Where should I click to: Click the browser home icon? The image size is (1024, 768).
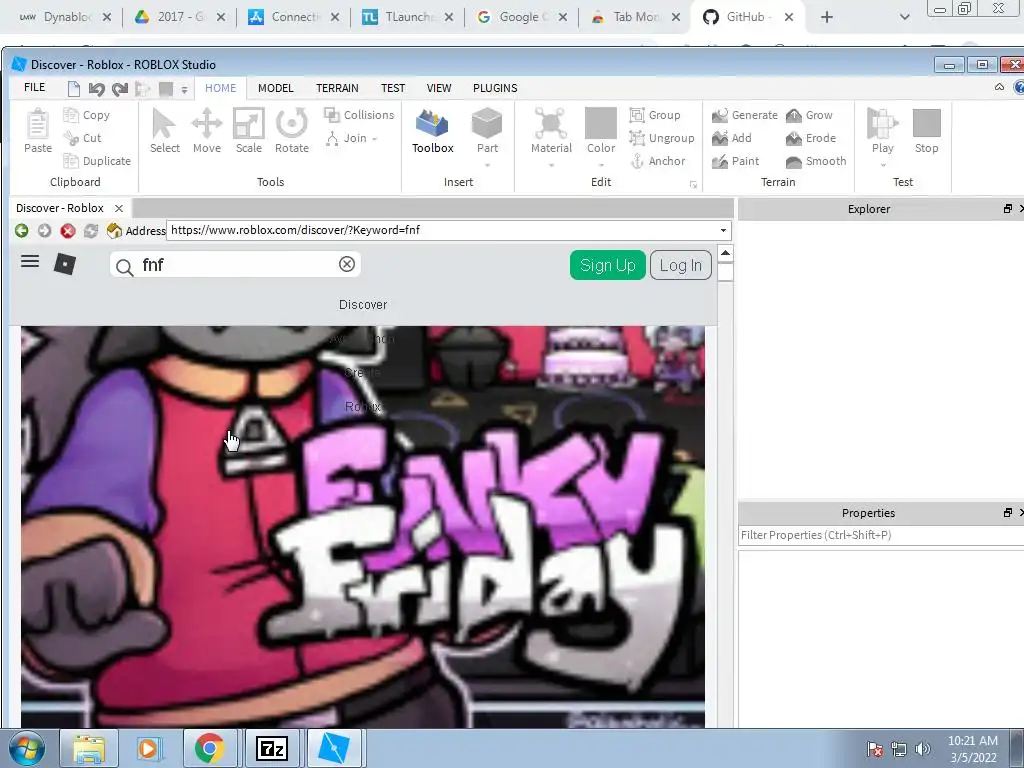(x=114, y=231)
